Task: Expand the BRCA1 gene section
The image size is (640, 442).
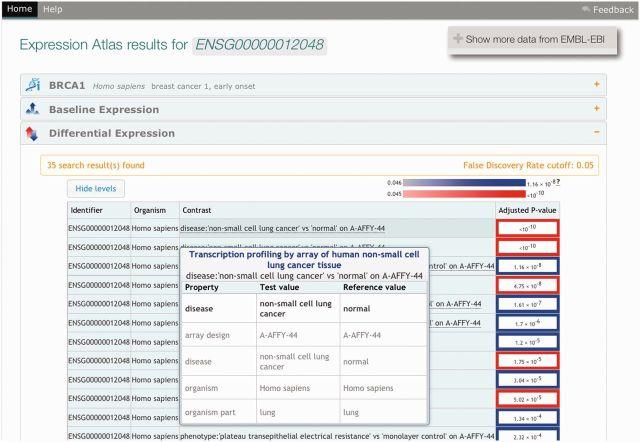Action: tap(597, 84)
